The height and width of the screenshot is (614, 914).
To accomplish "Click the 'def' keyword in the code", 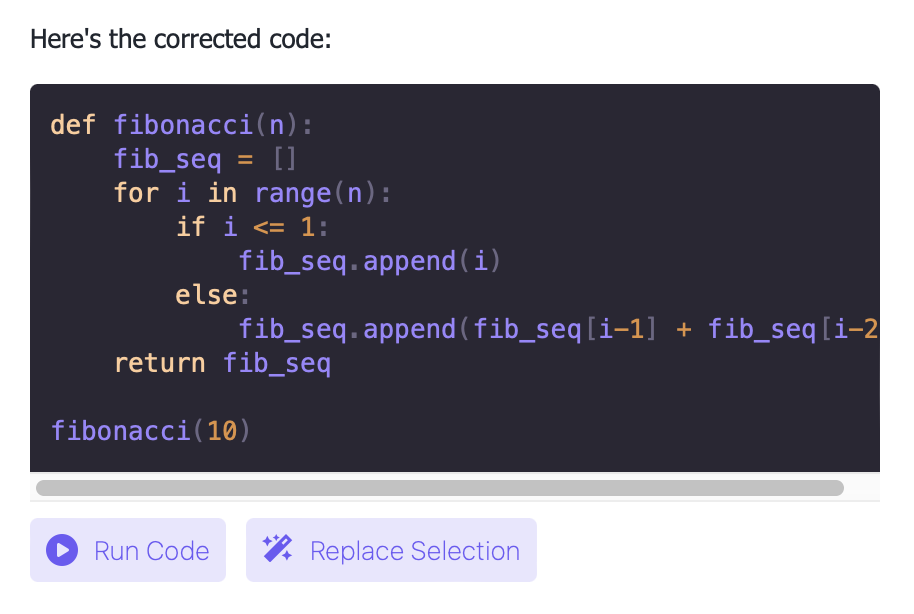I will [x=73, y=125].
